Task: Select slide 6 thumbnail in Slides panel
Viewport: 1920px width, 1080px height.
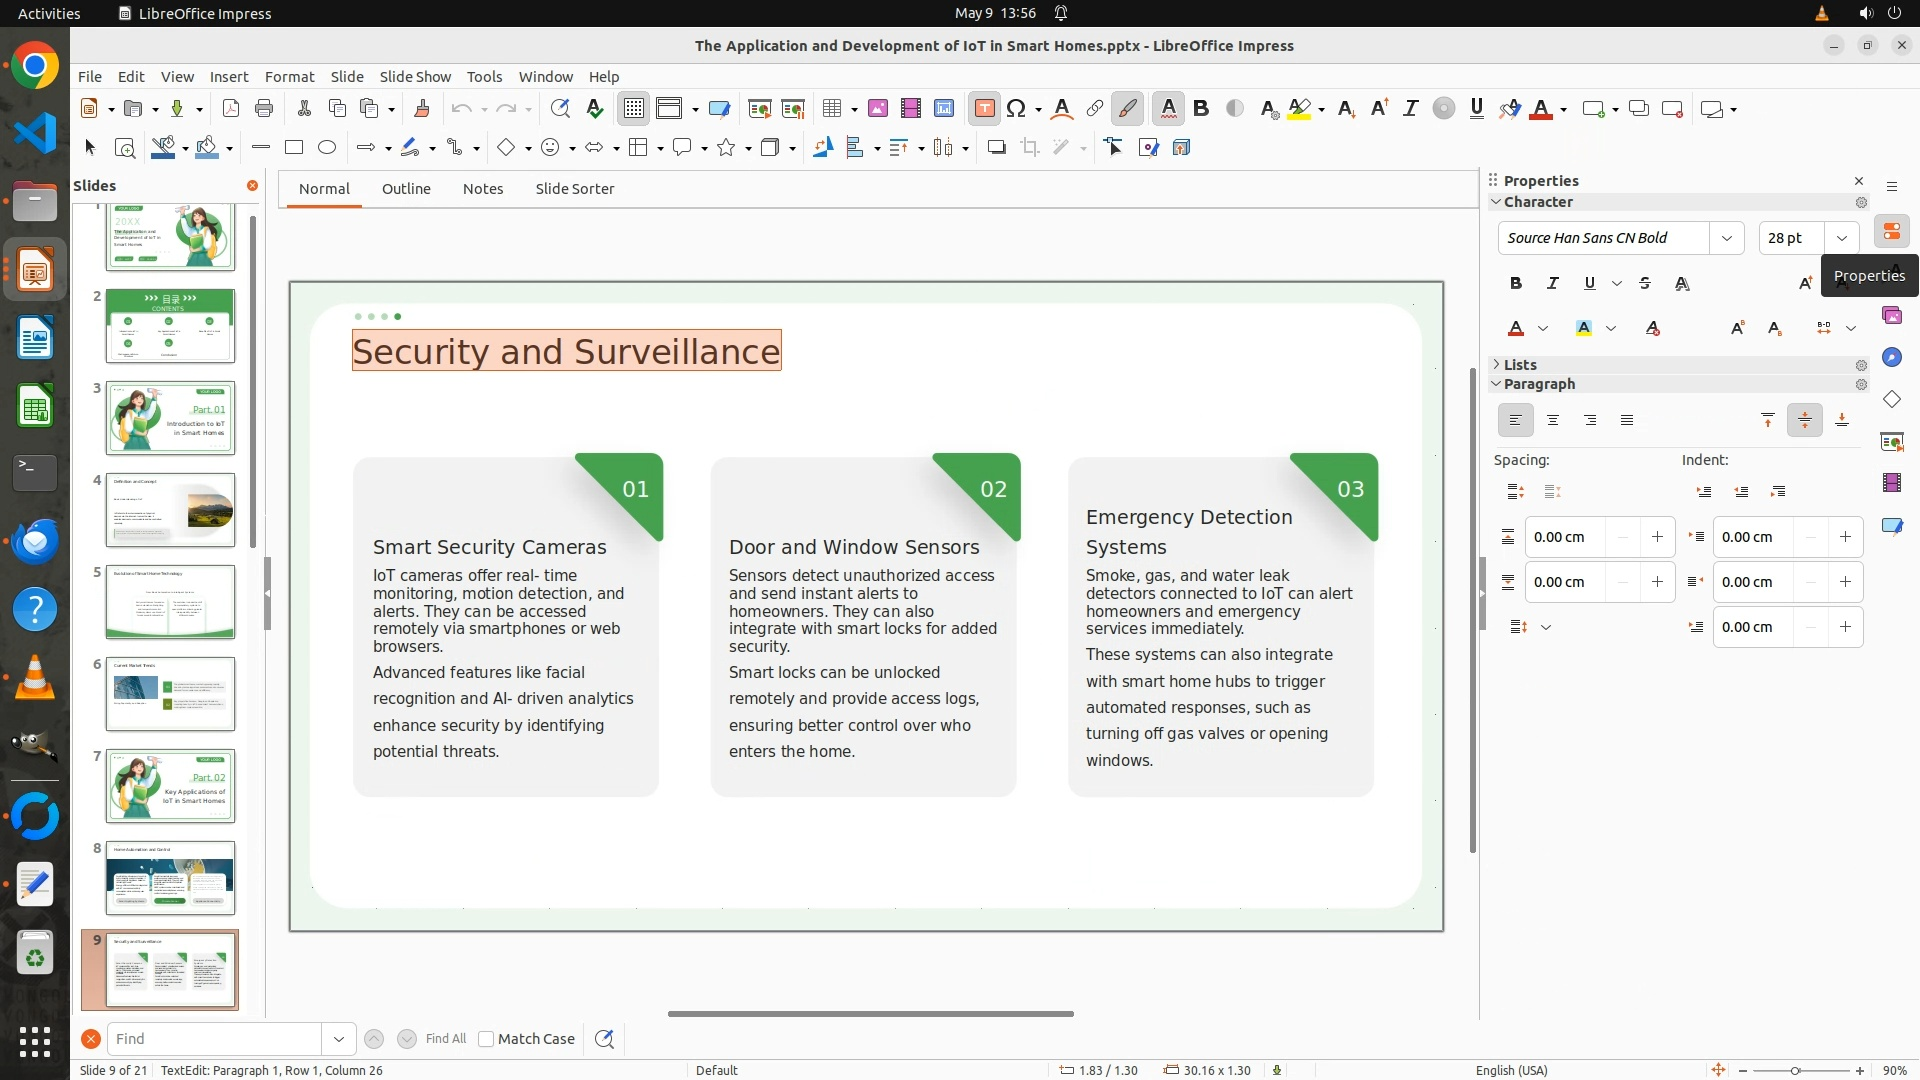Action: (x=170, y=693)
